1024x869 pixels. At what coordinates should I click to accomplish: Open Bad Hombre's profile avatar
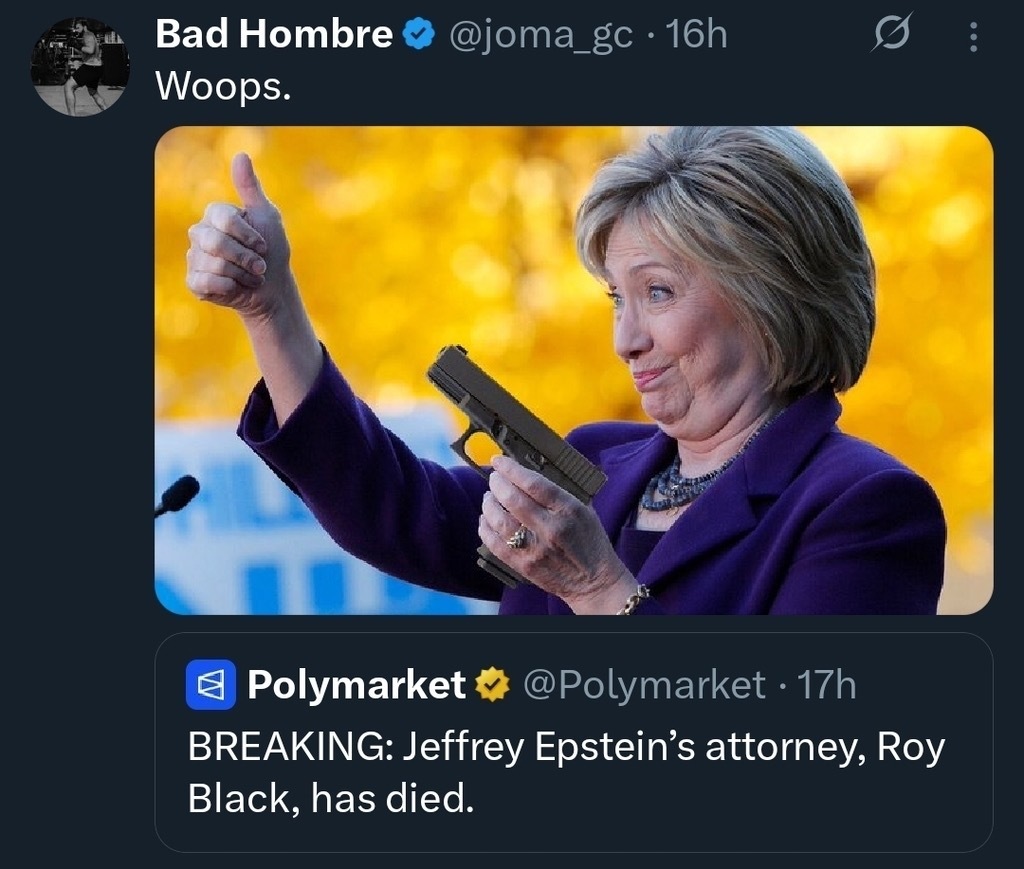pyautogui.click(x=80, y=66)
